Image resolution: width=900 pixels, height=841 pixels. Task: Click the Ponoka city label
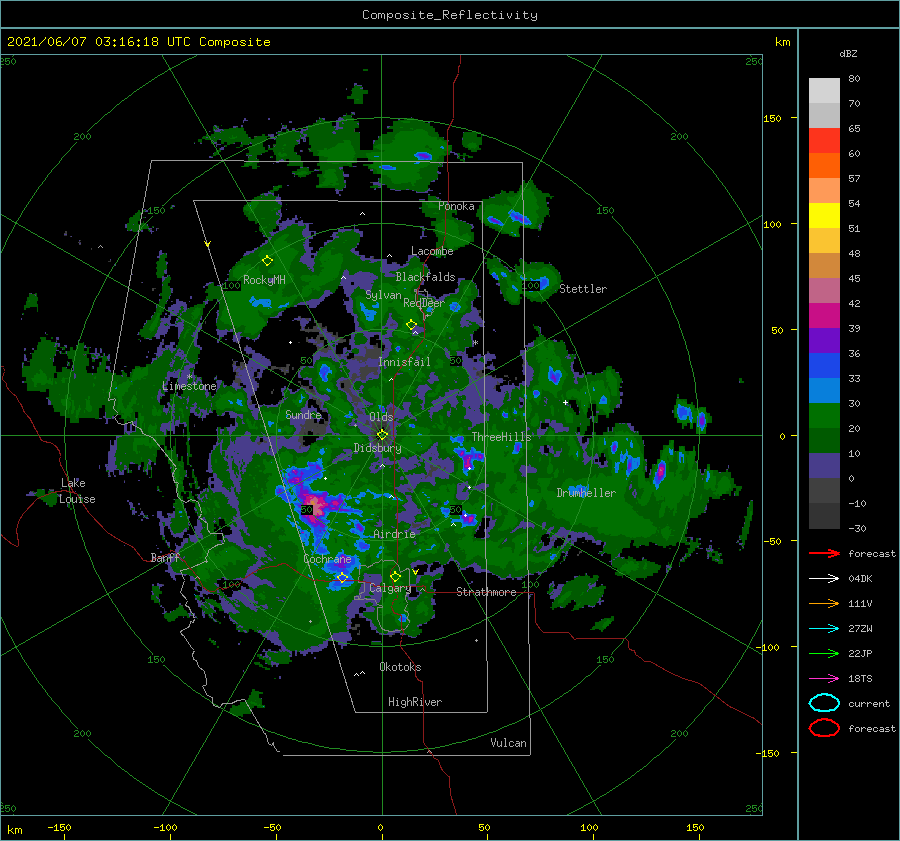456,206
